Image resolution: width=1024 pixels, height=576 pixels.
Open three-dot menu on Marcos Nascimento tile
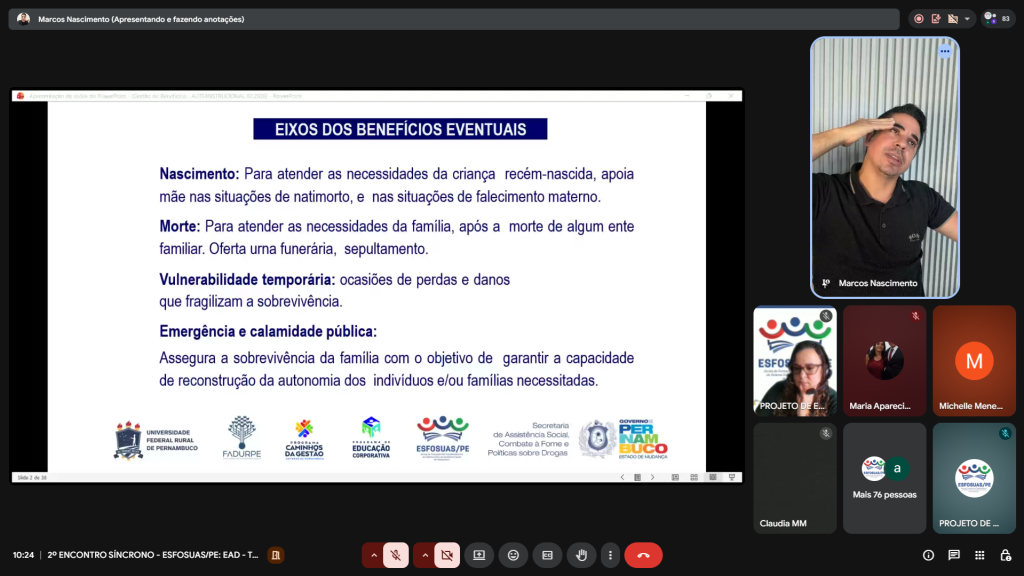944,52
